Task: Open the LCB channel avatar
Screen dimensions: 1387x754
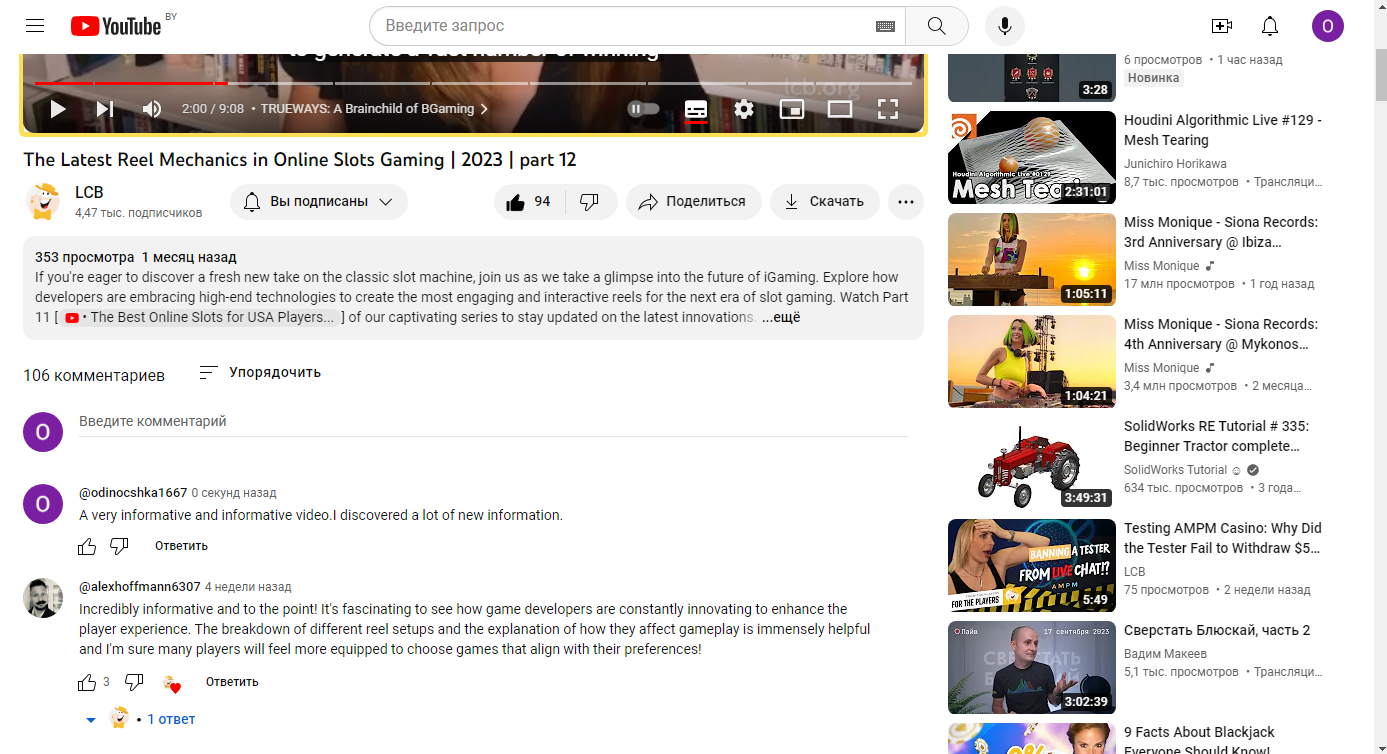Action: coord(43,201)
